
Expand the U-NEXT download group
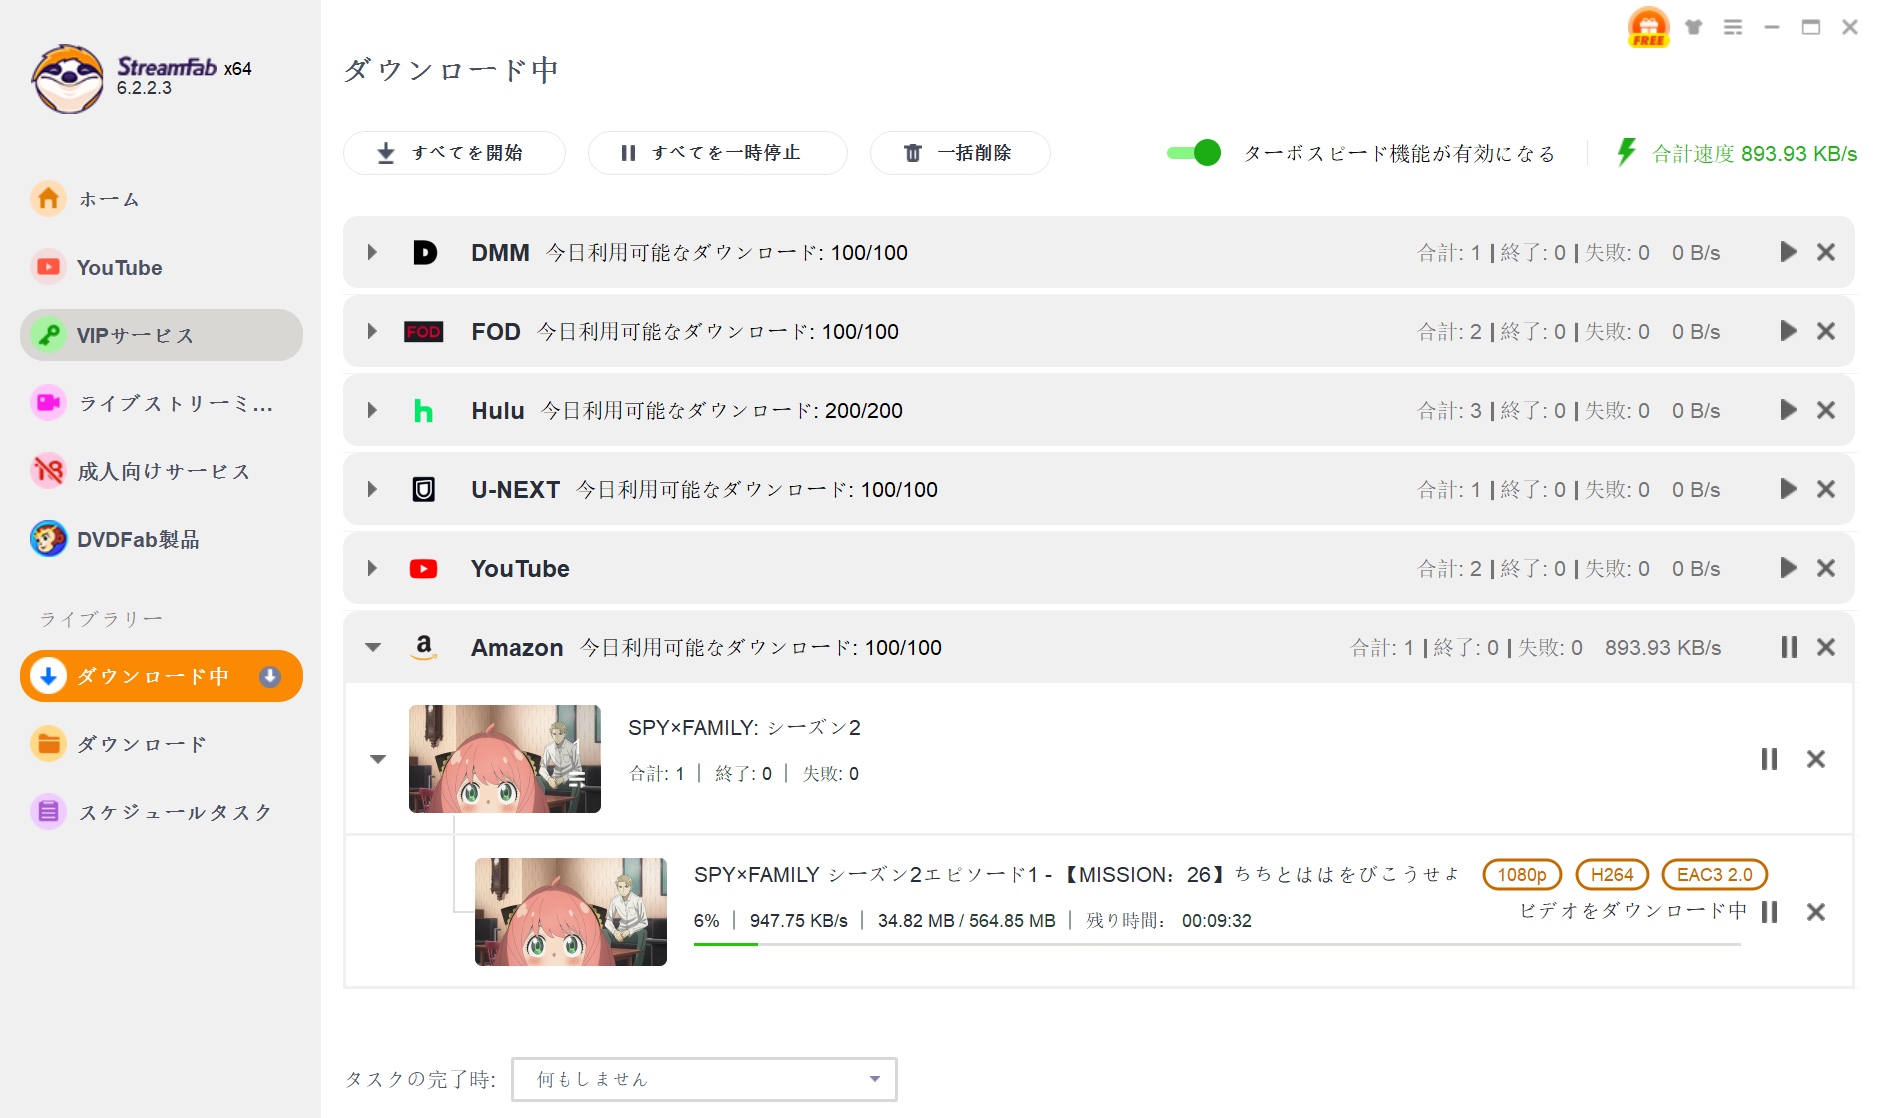372,489
